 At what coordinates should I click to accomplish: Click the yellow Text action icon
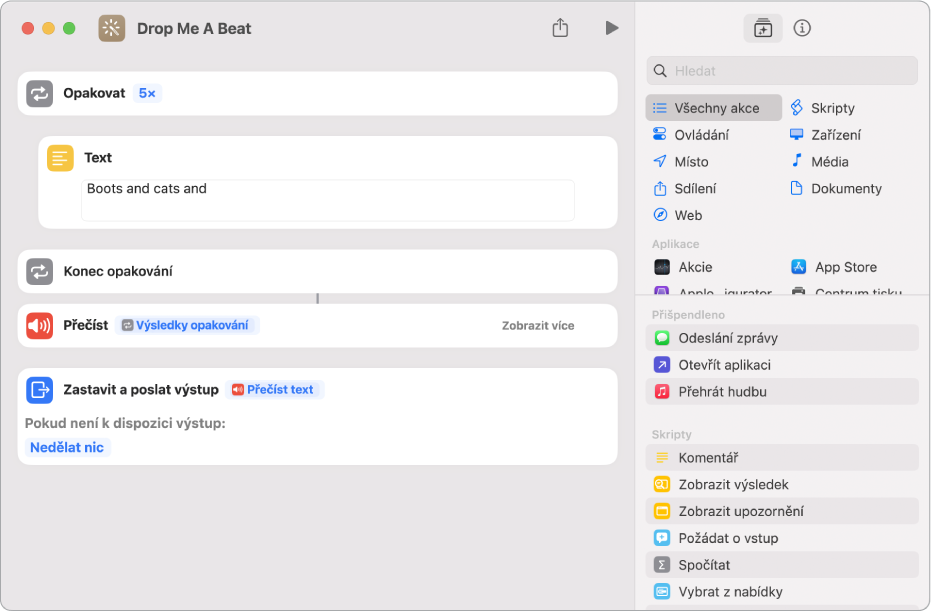60,158
